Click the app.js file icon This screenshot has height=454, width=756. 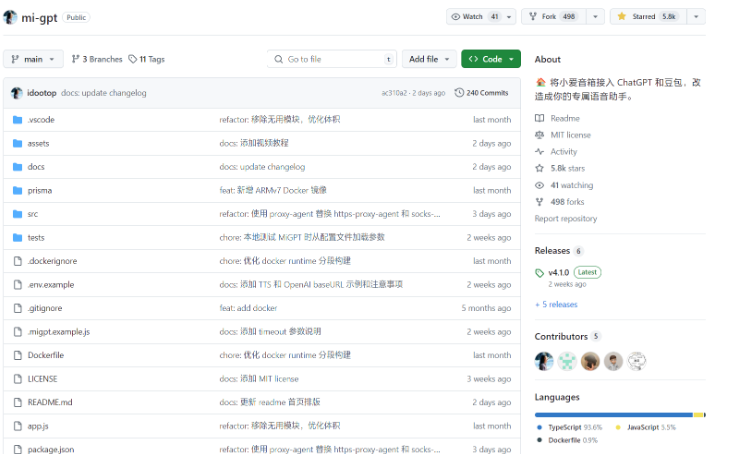[x=18, y=426]
